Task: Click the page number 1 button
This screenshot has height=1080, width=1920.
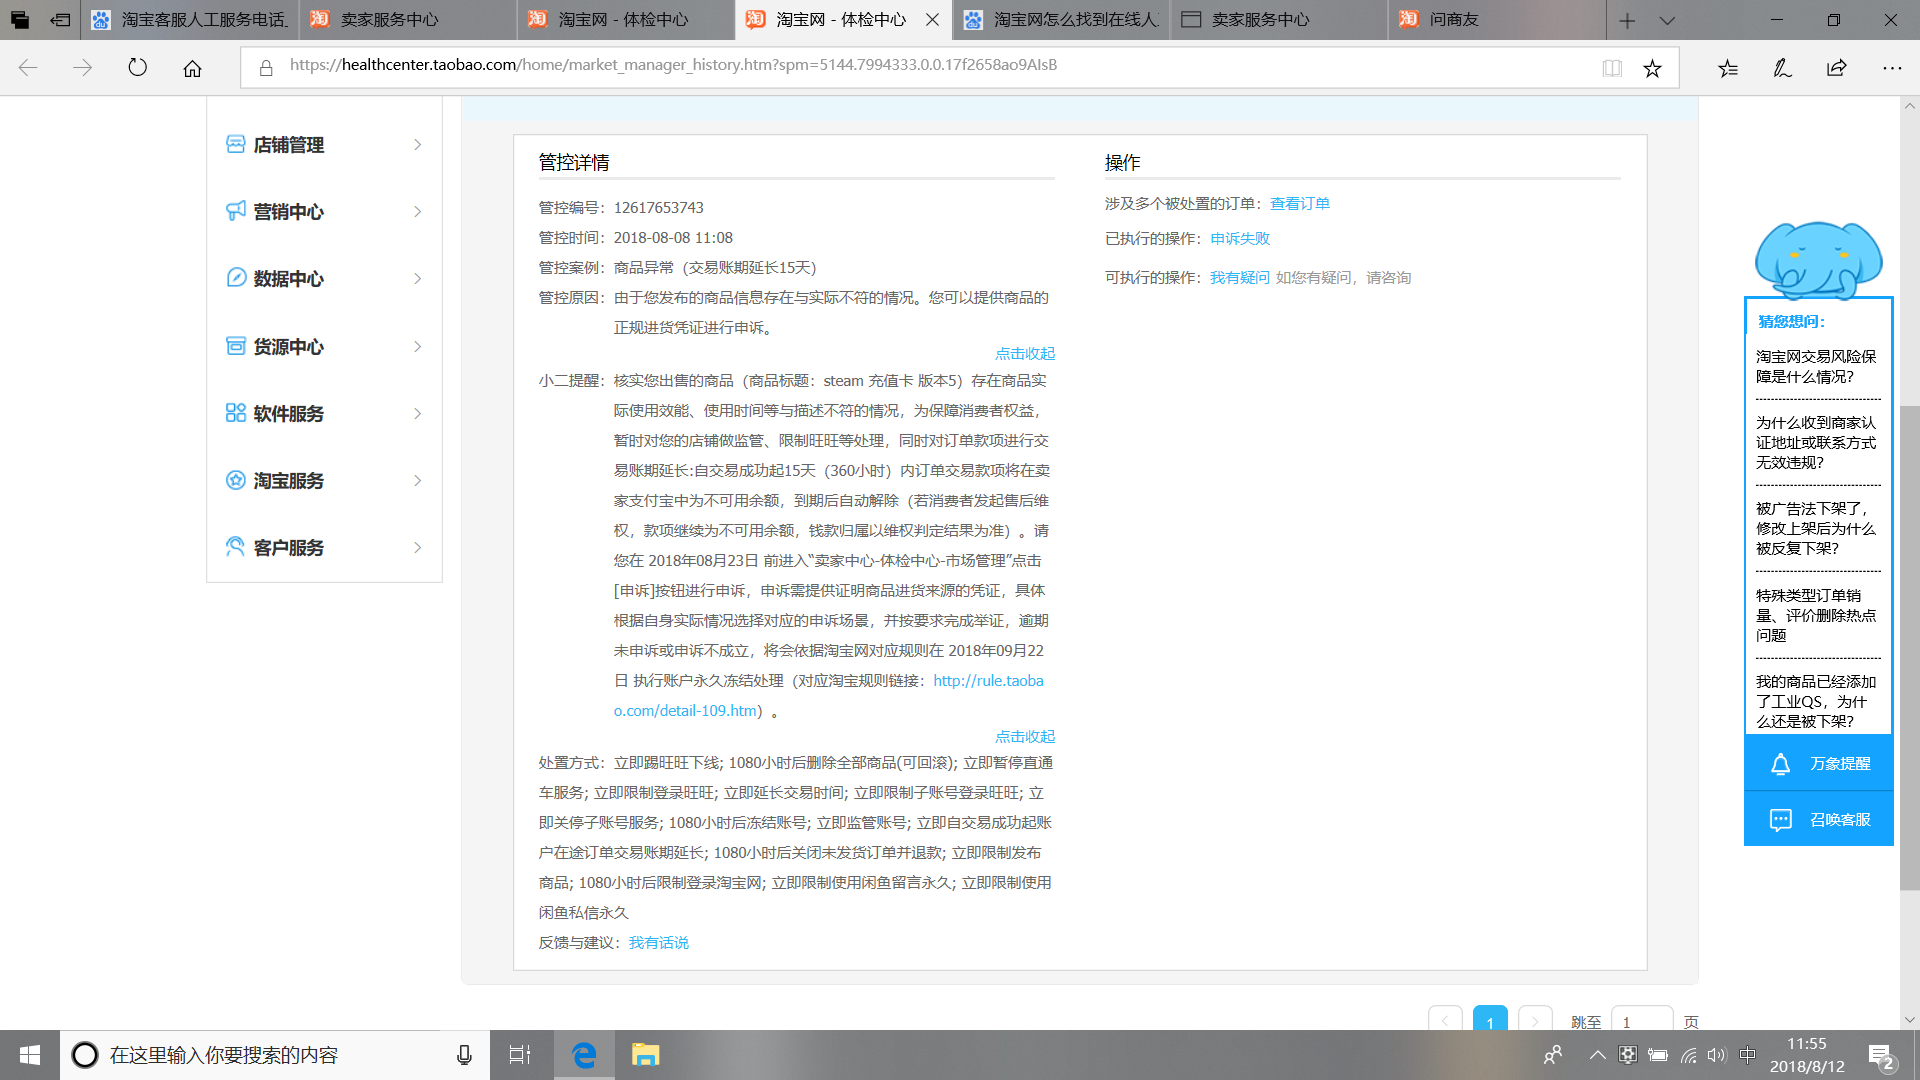Action: pyautogui.click(x=1490, y=1020)
